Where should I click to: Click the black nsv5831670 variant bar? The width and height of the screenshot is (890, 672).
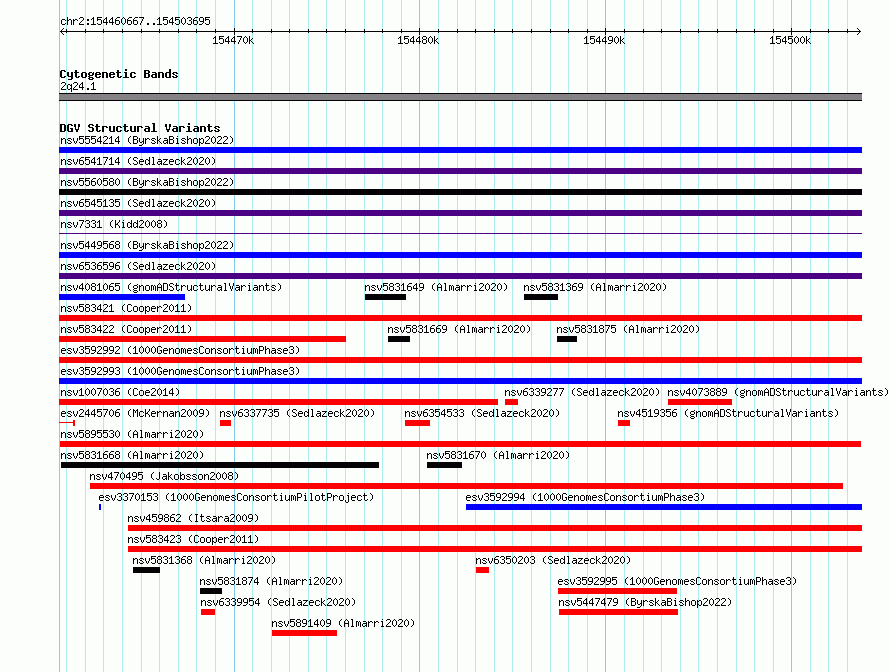(x=444, y=465)
